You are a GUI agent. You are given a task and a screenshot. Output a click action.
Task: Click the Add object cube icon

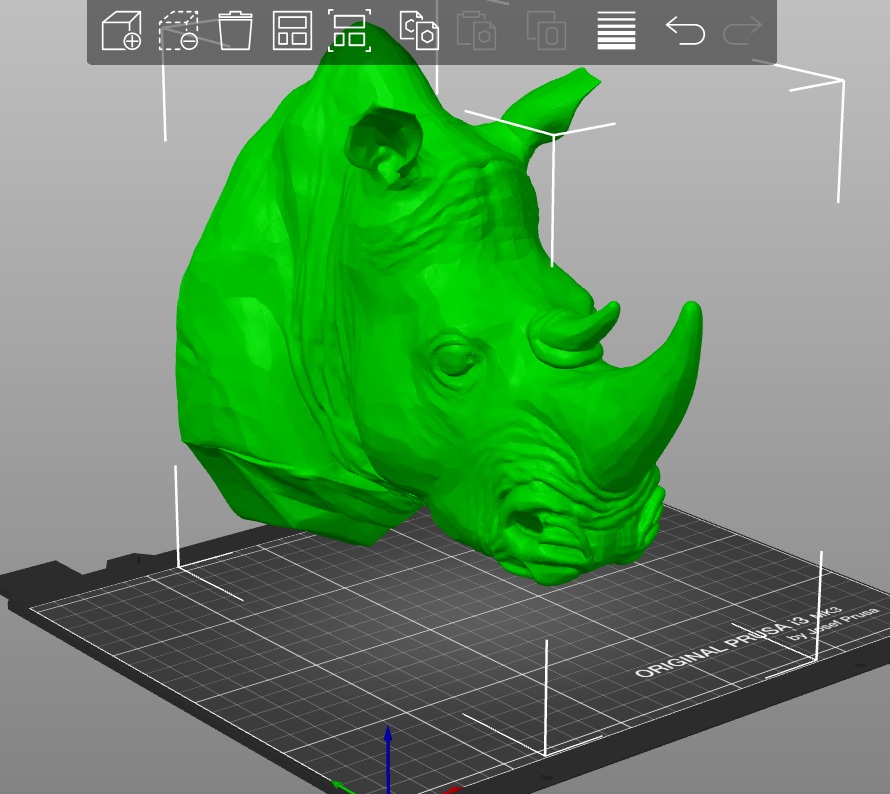click(121, 31)
